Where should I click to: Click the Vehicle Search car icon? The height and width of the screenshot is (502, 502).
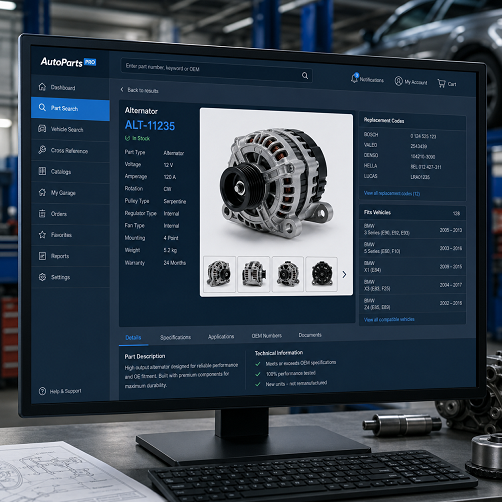42,128
